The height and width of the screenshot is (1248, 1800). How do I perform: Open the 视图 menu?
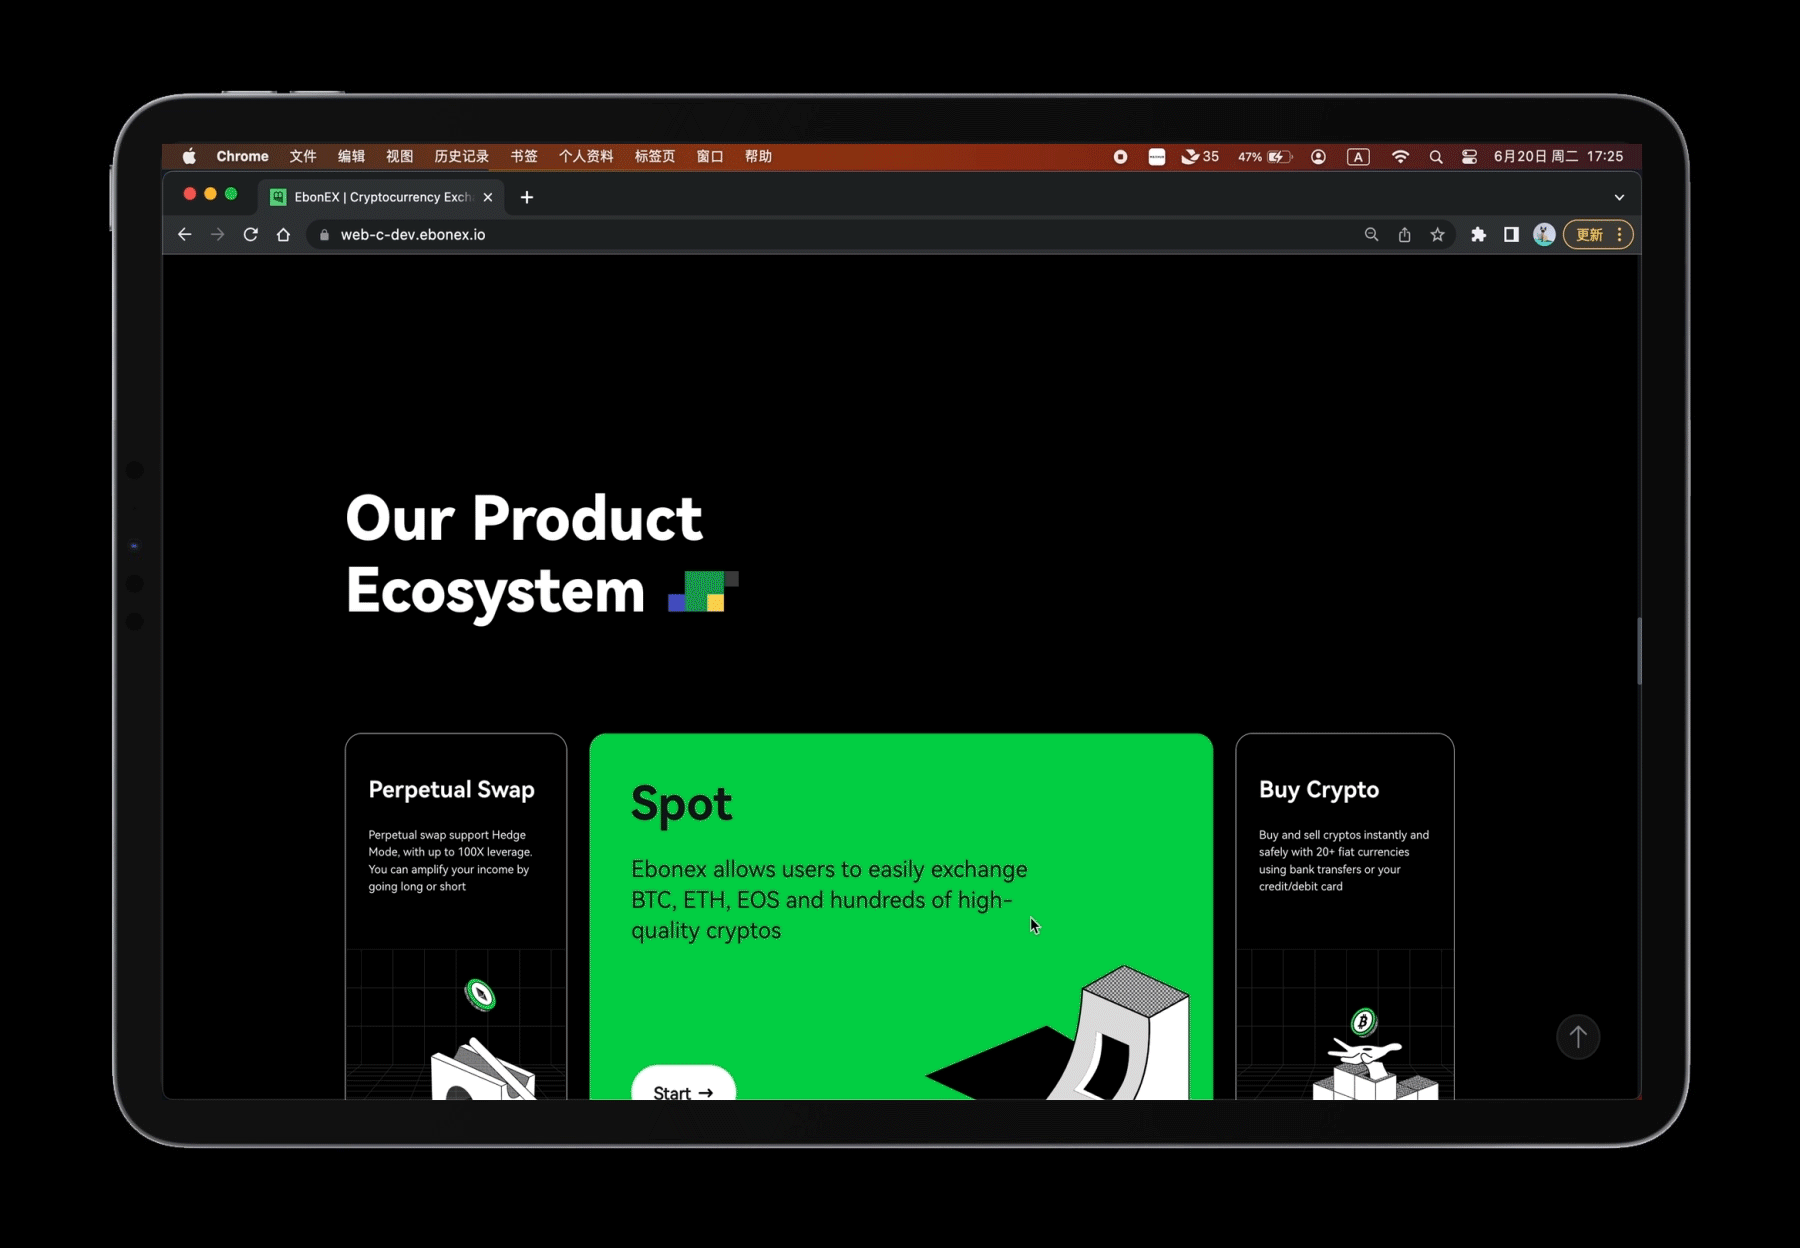[399, 156]
